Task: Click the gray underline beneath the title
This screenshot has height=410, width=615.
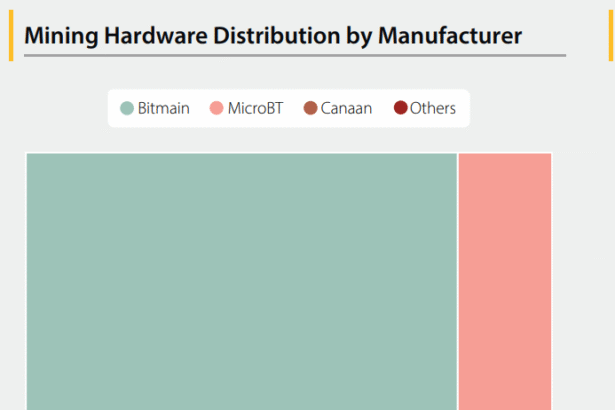Action: pos(294,56)
